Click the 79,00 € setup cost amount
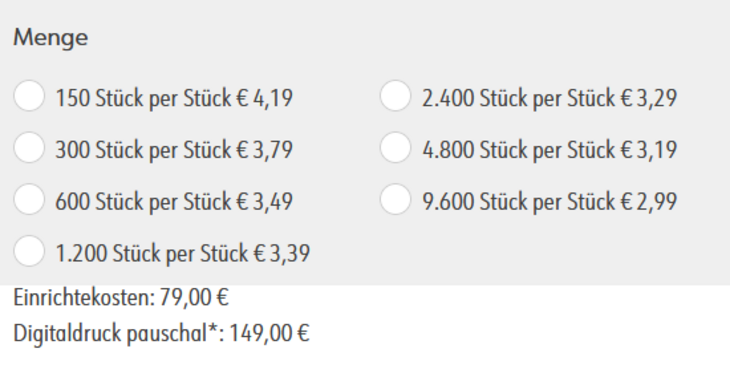 194,297
